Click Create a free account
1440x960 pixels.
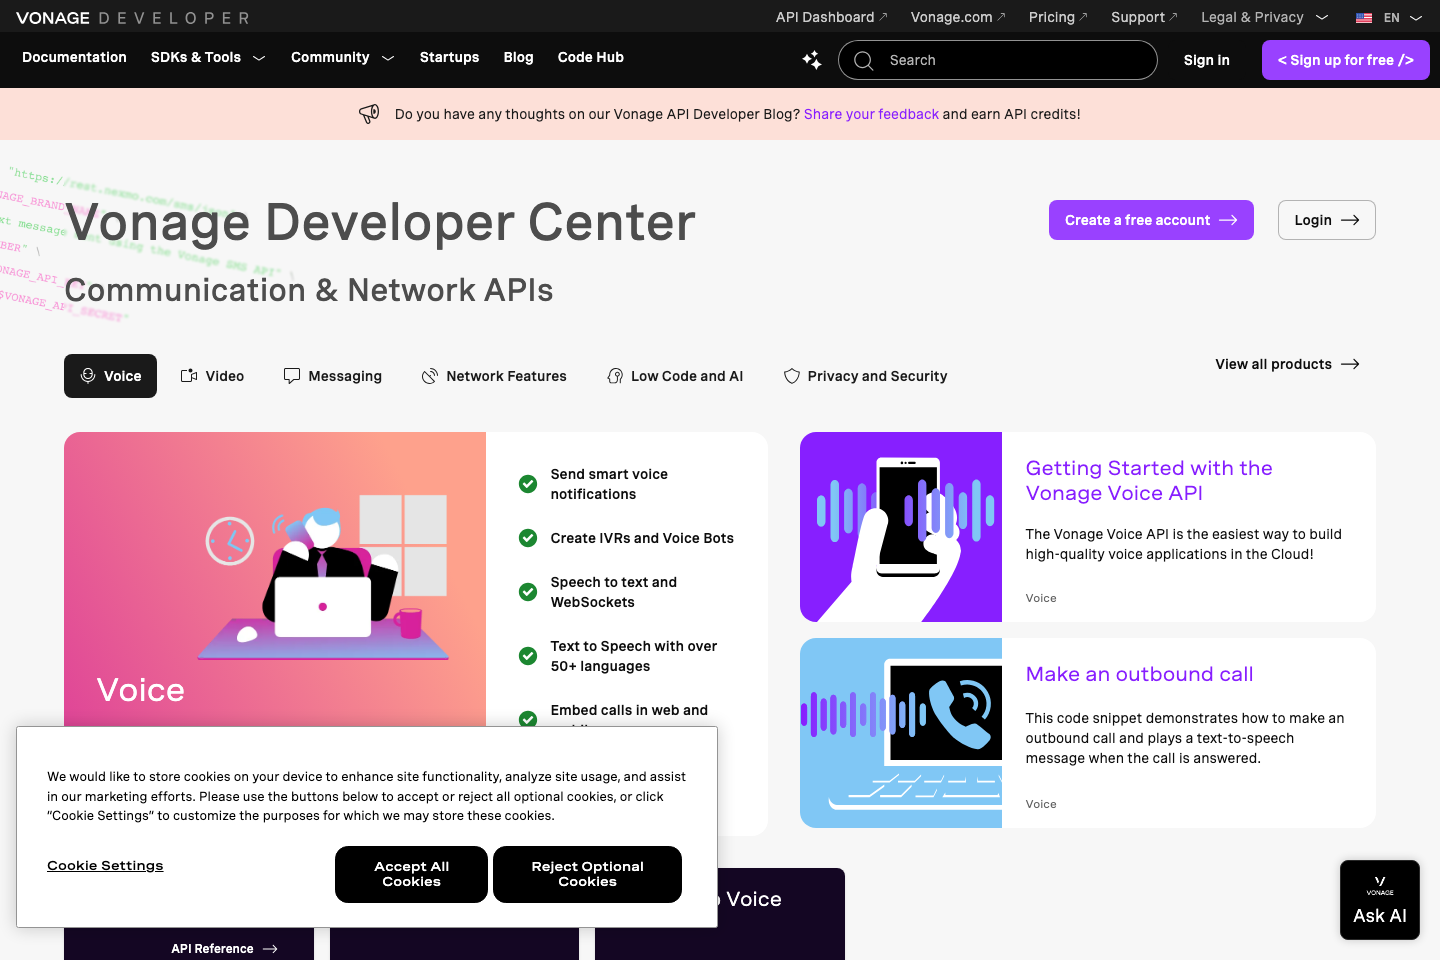pyautogui.click(x=1151, y=219)
